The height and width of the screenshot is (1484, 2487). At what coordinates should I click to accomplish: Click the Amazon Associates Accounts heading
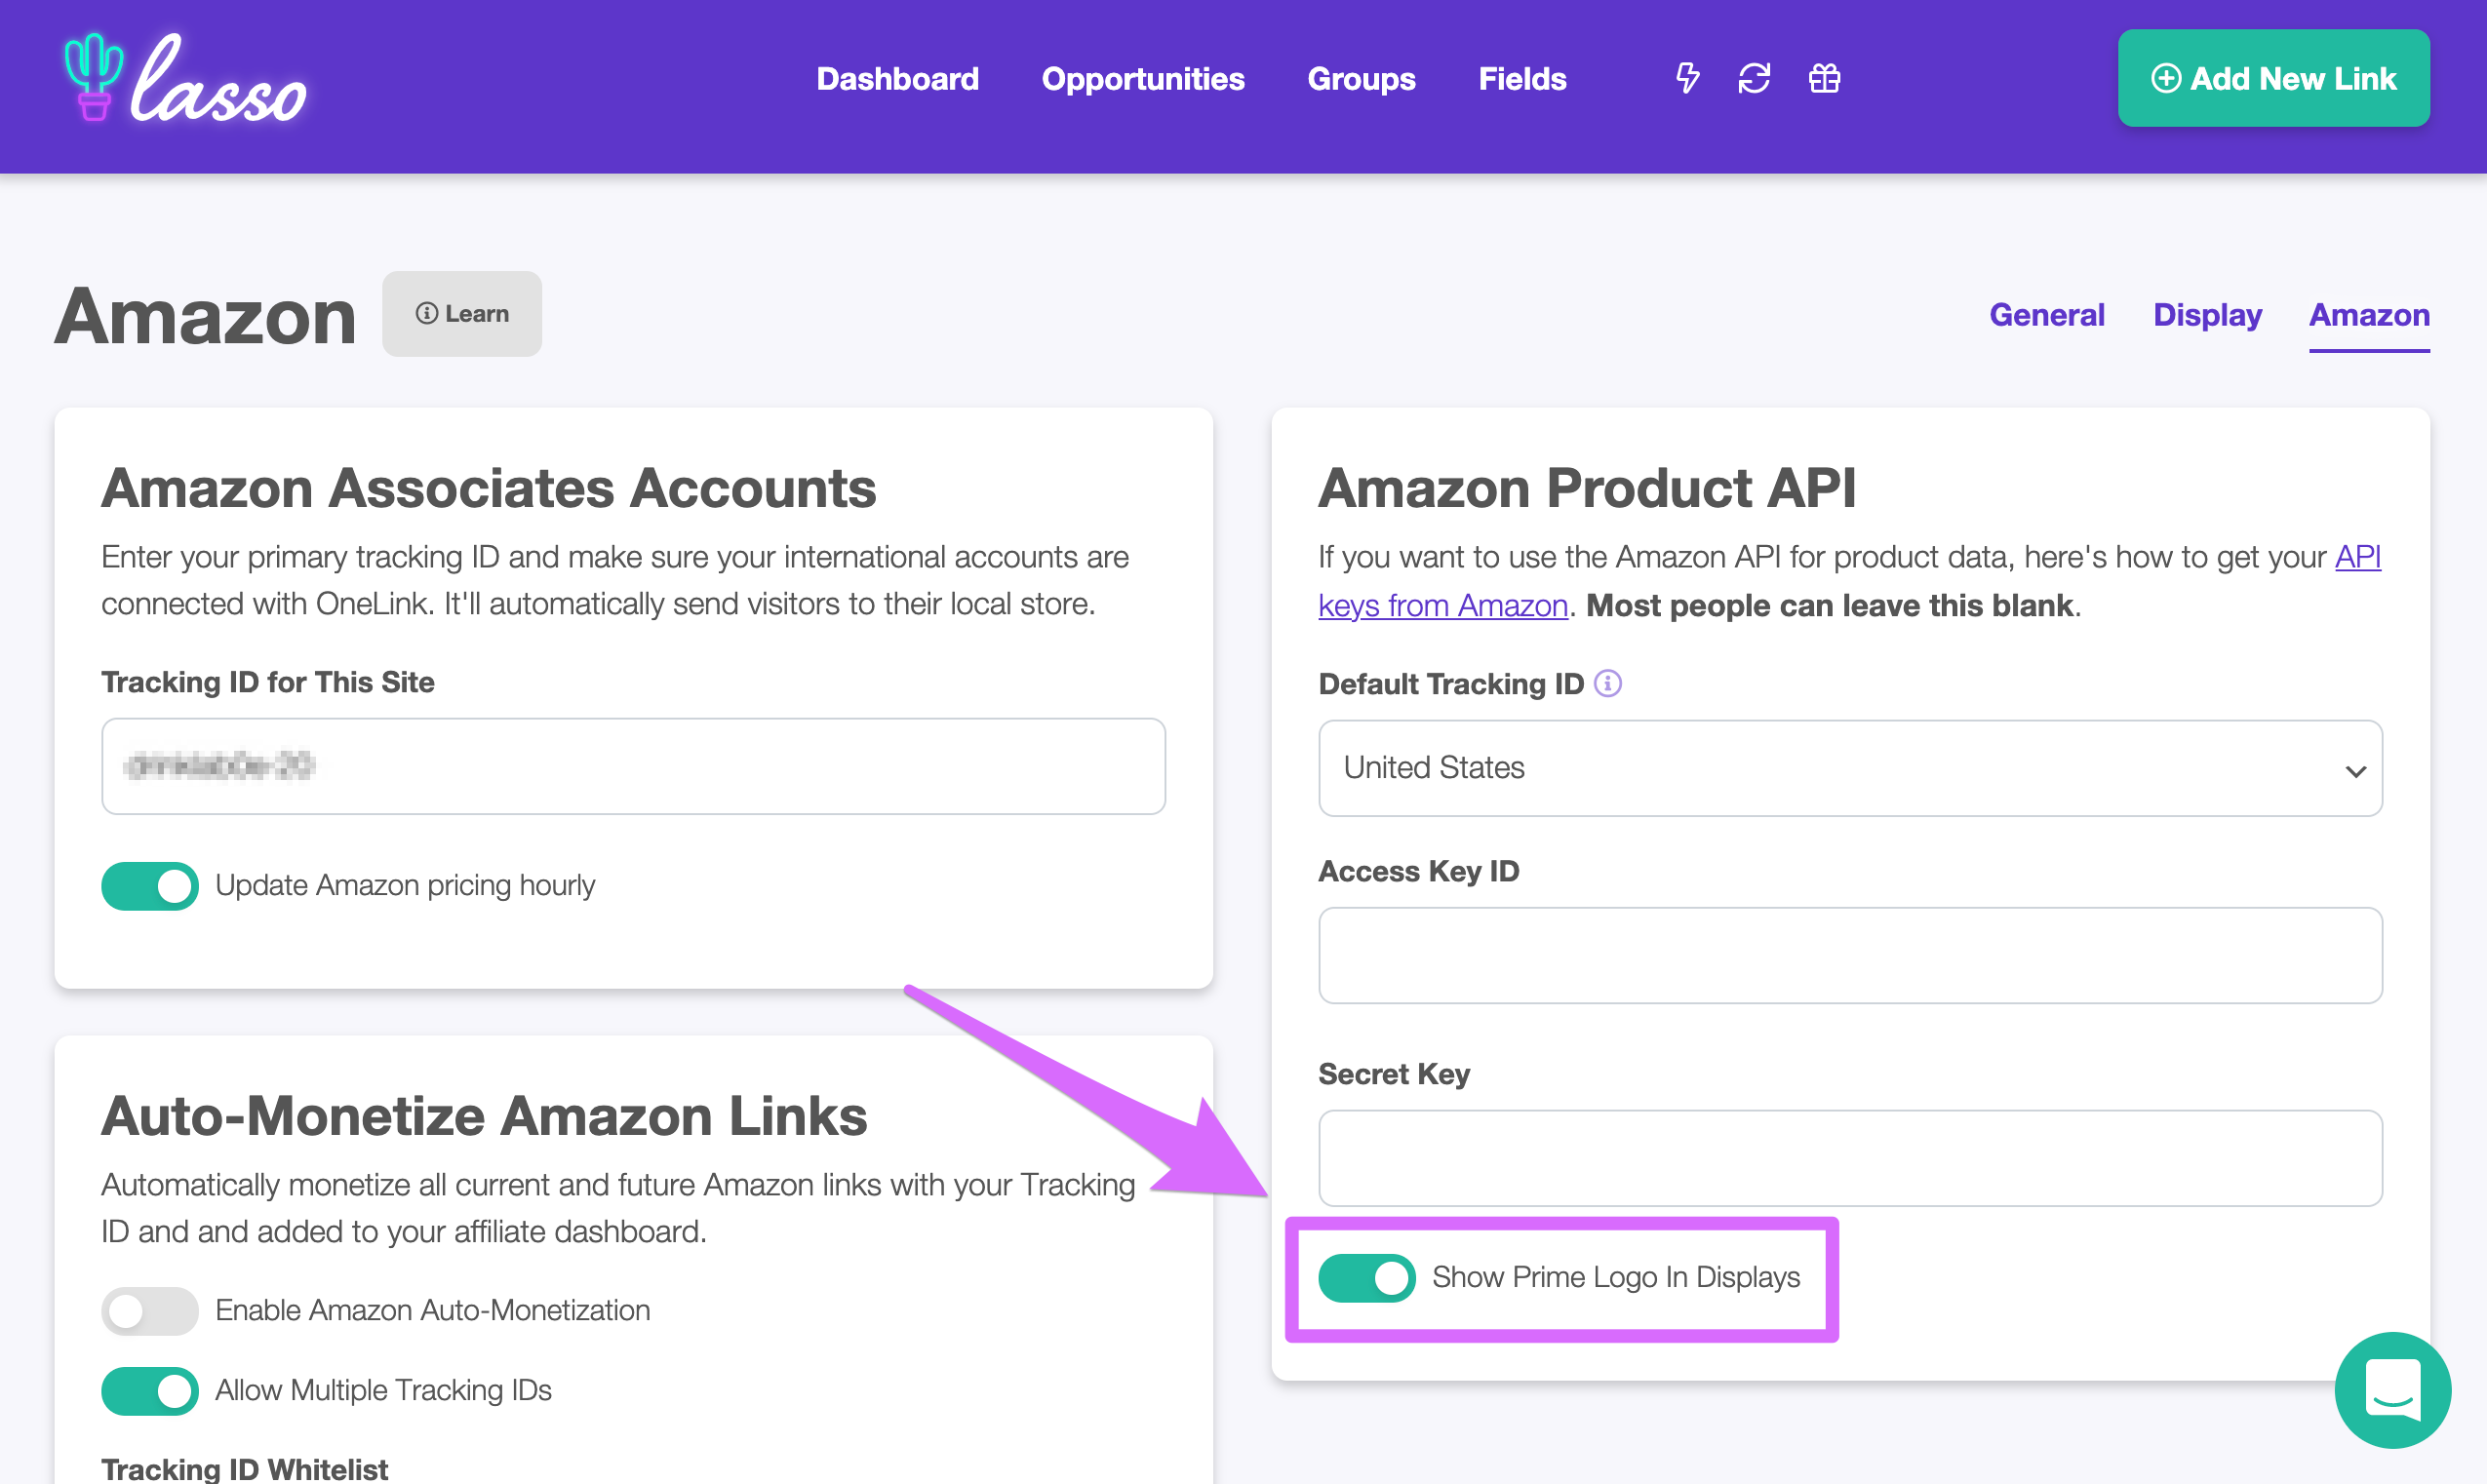[x=489, y=488]
